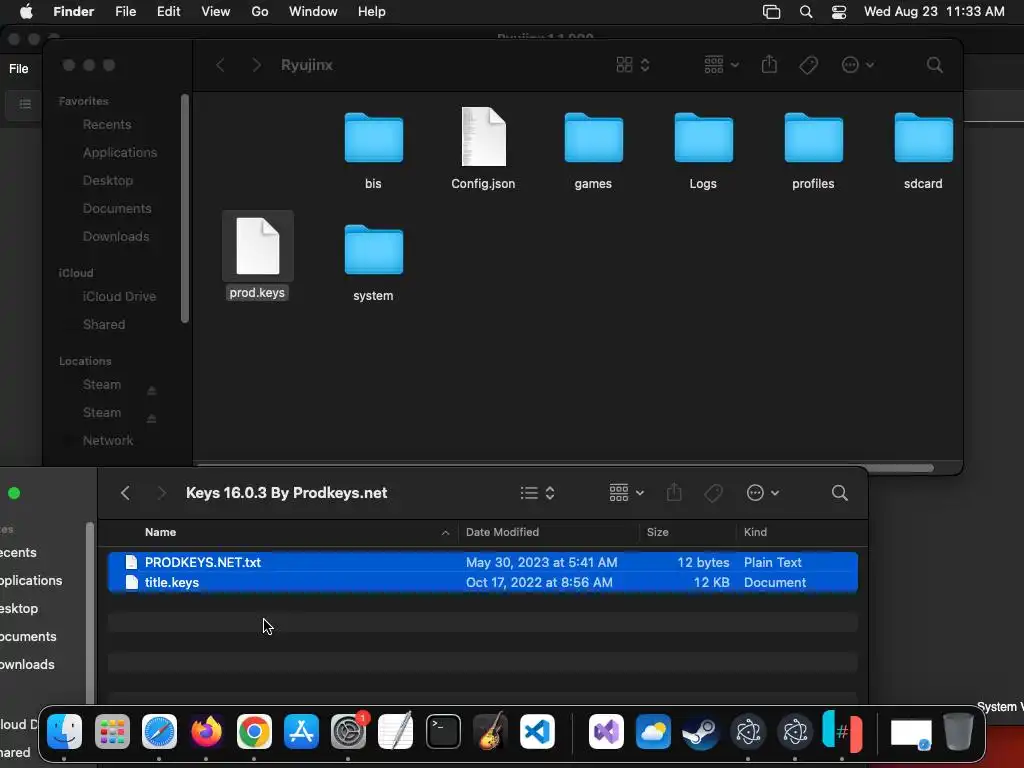1024x768 pixels.
Task: Click Share icon in Keys 16.0.3 window
Action: coord(674,492)
